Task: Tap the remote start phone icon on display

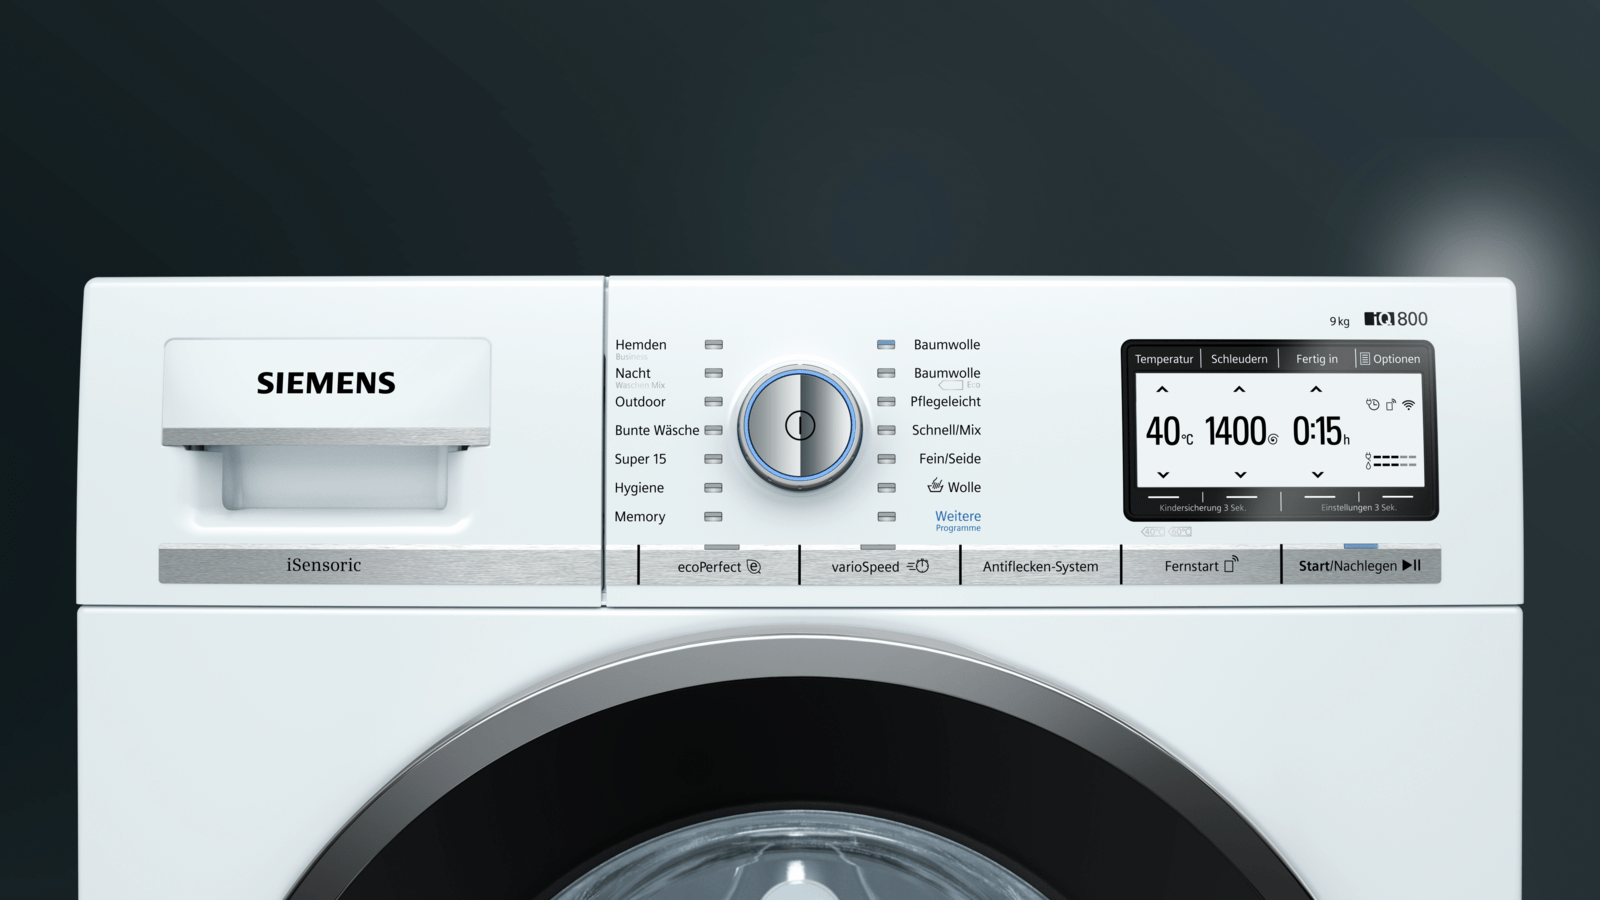Action: coord(1391,405)
